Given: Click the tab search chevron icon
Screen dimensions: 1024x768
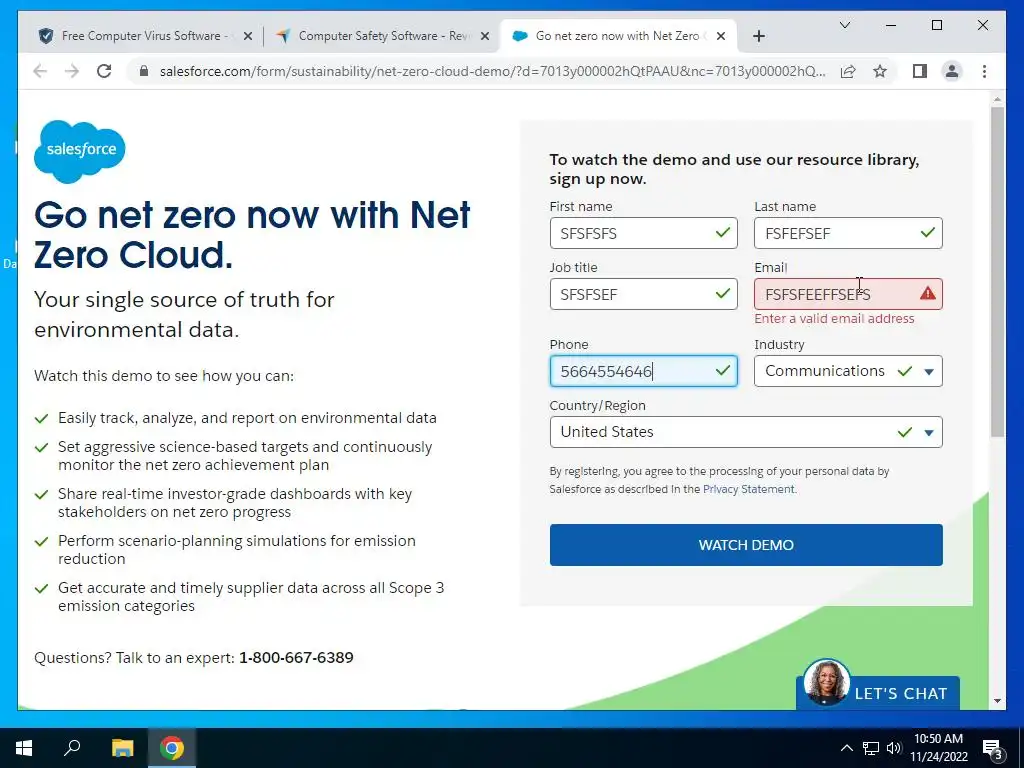Looking at the screenshot, I should (844, 25).
